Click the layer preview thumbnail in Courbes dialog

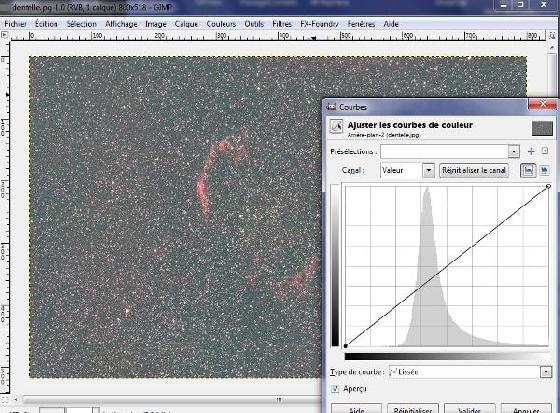tap(542, 128)
